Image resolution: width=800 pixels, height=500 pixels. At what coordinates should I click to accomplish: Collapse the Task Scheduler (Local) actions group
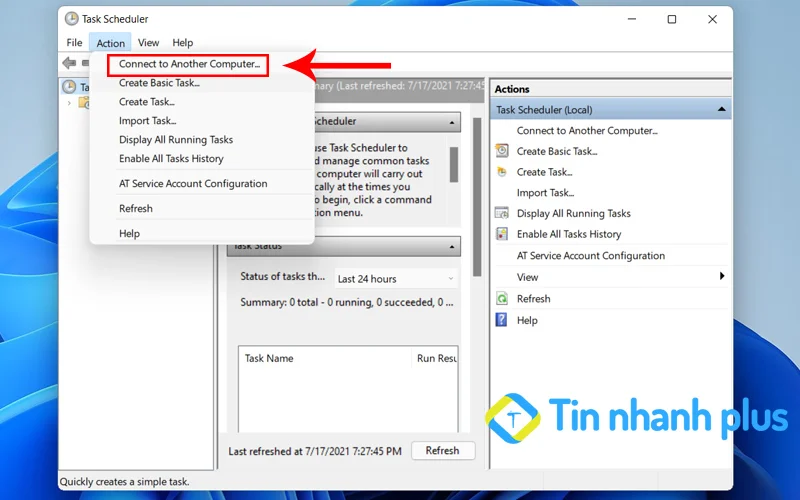[x=721, y=109]
